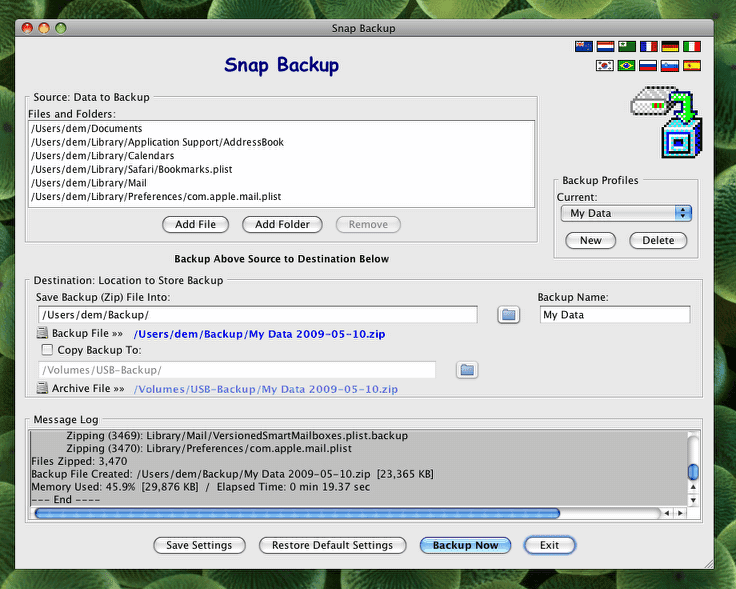This screenshot has height=589, width=736.
Task: Exit the Snap Backup application
Action: click(x=549, y=545)
